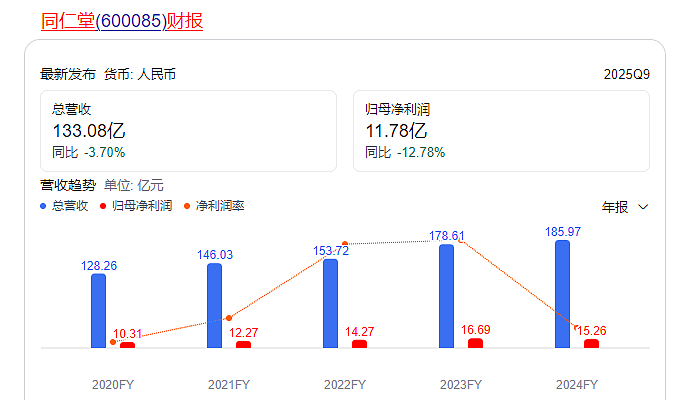Click the 单位: 亿元 label

134,186
